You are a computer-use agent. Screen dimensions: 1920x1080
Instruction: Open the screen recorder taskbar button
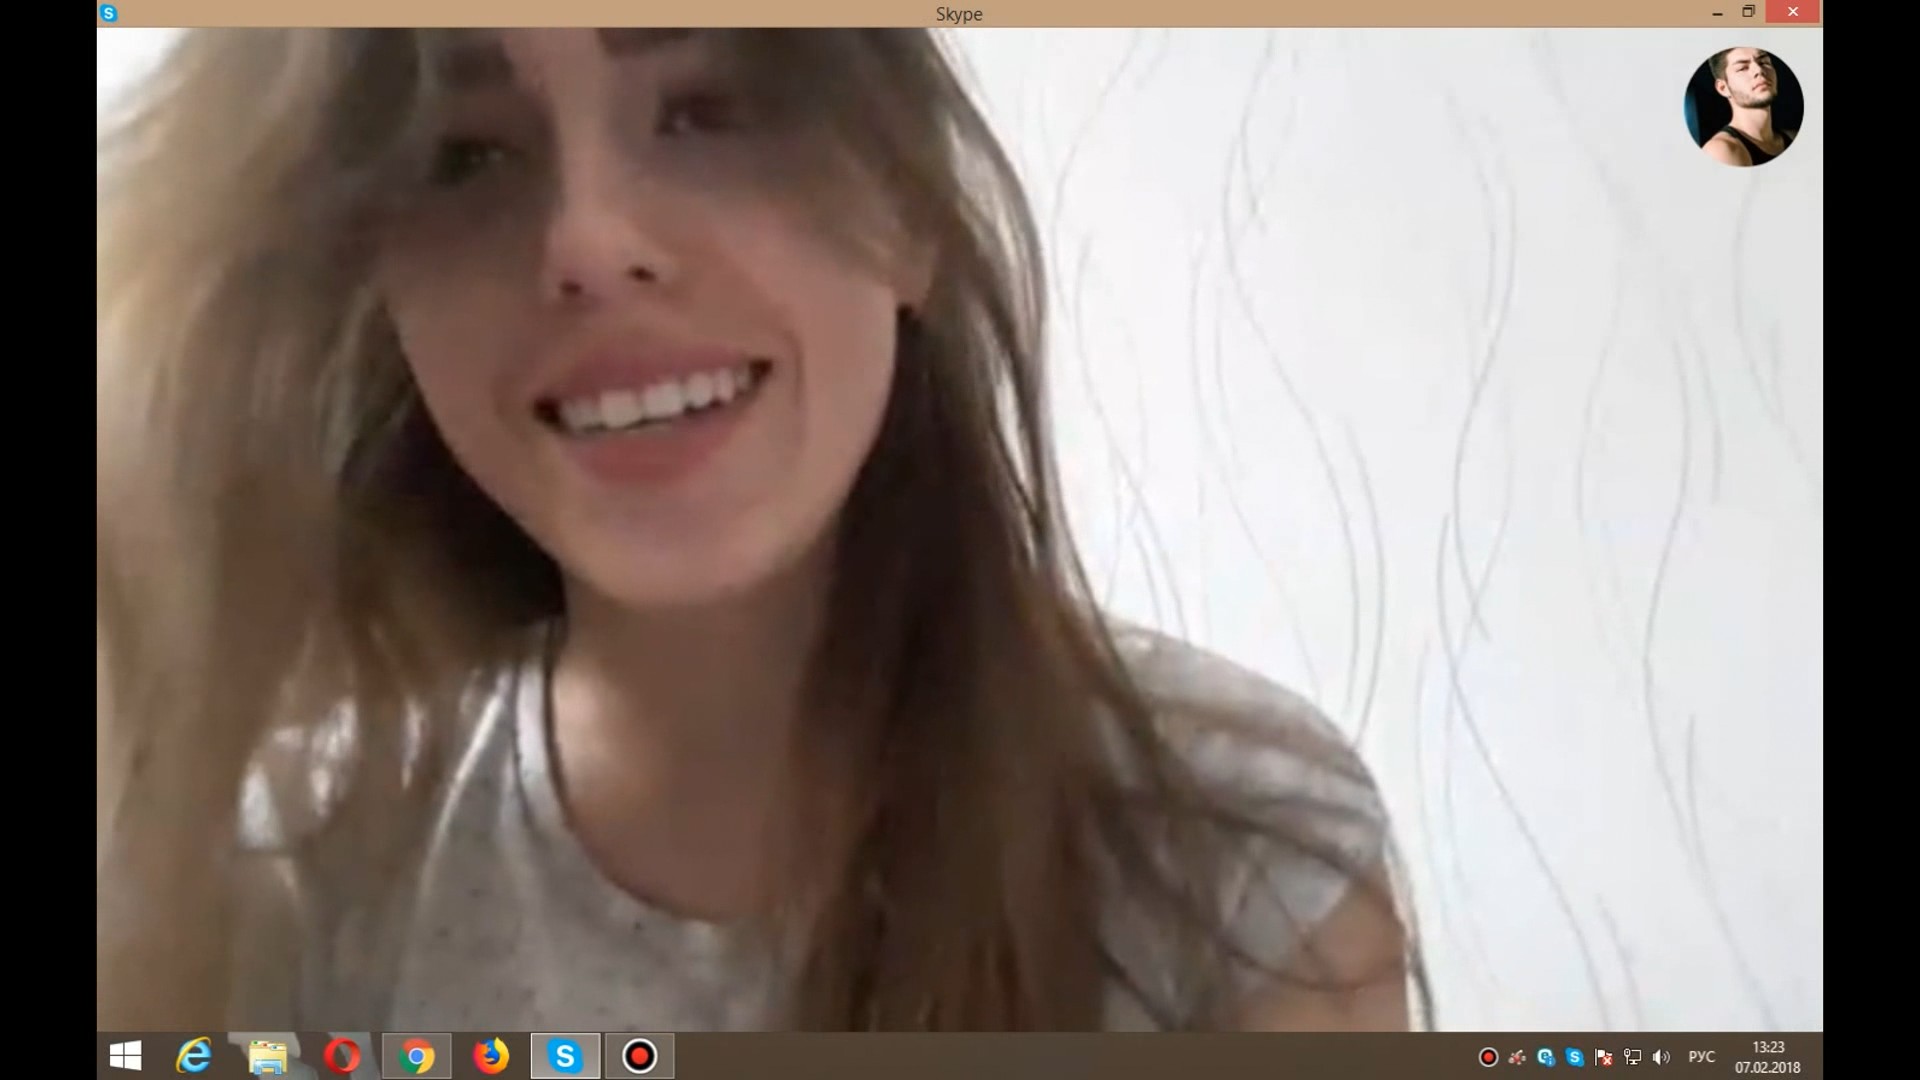(640, 1056)
